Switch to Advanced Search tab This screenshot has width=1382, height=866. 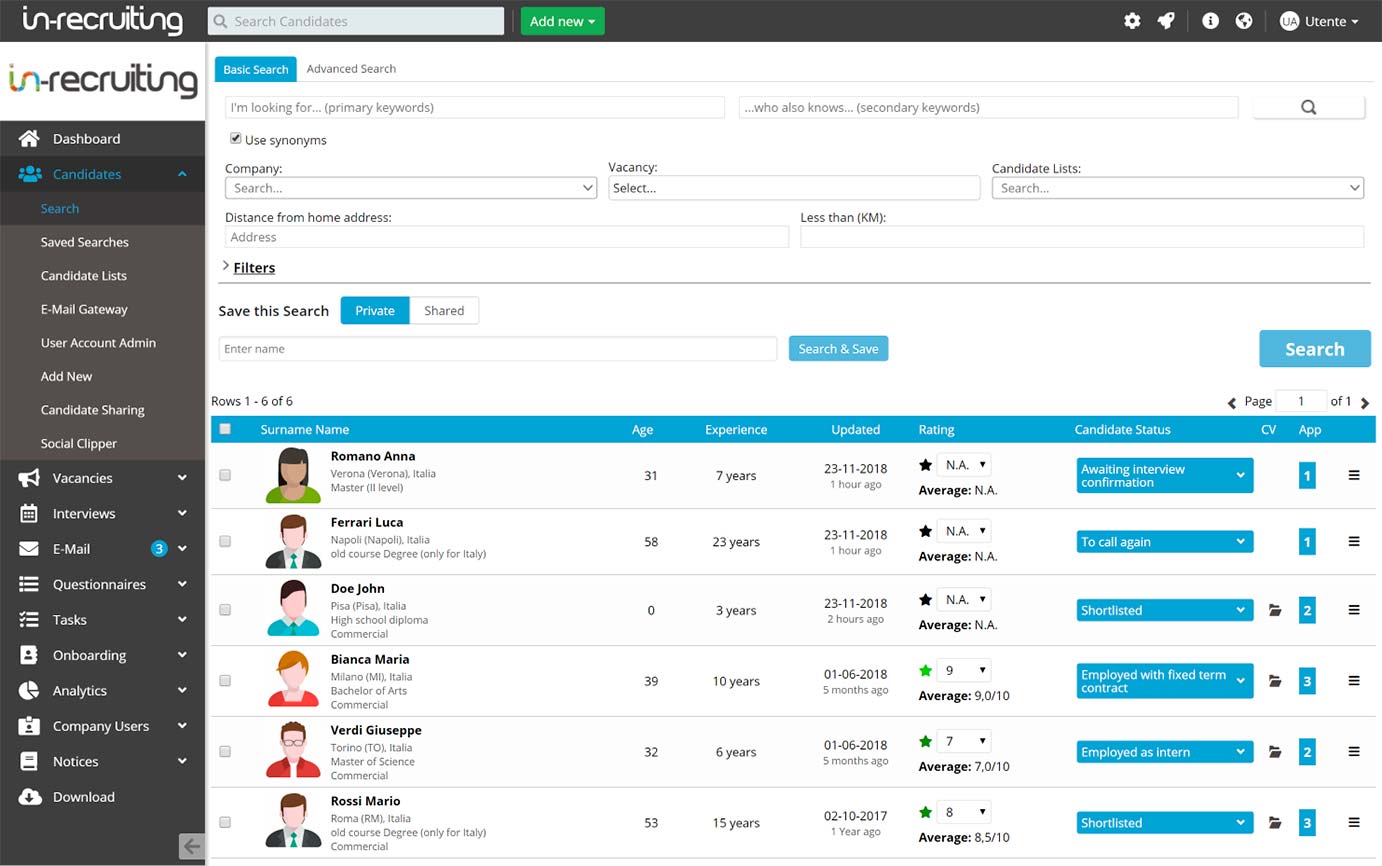[351, 69]
